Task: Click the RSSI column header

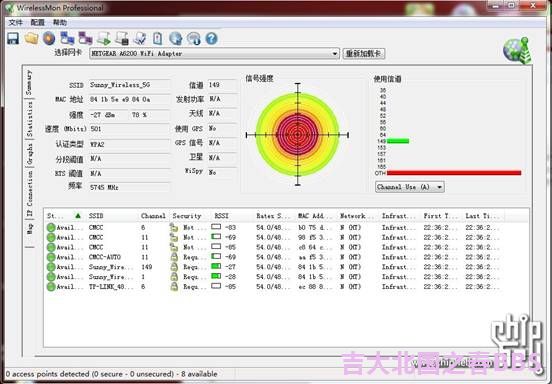Action: coord(221,216)
